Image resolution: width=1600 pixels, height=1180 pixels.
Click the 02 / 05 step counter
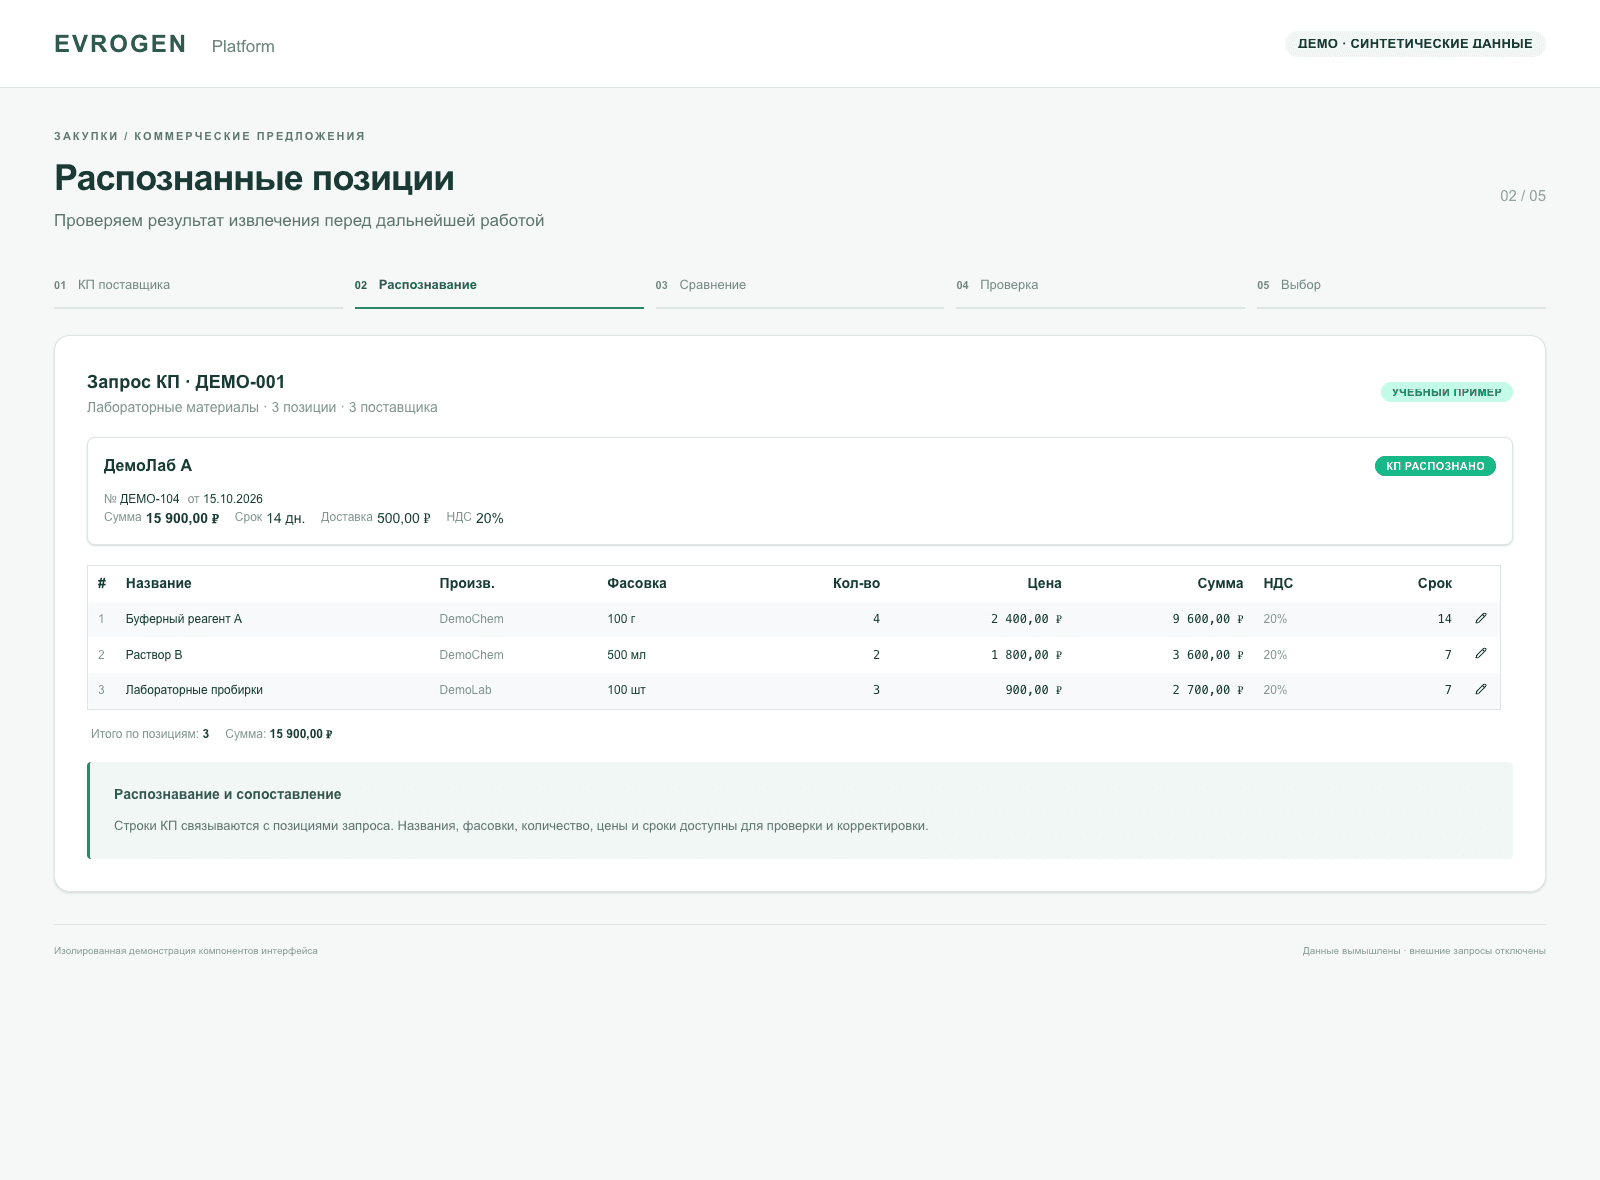(x=1523, y=196)
